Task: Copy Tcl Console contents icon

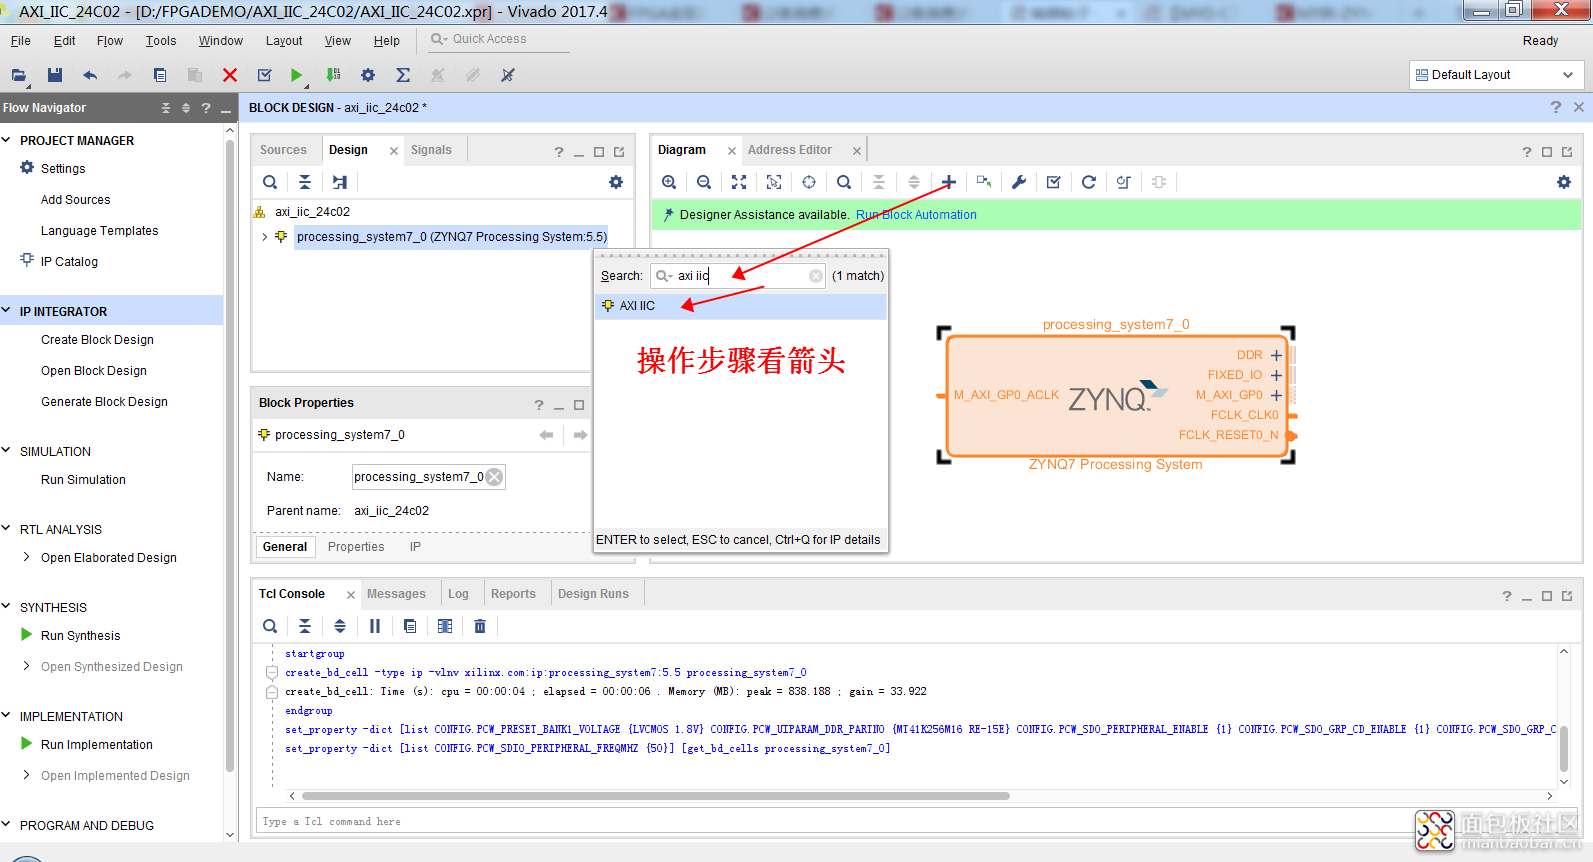Action: 410,626
